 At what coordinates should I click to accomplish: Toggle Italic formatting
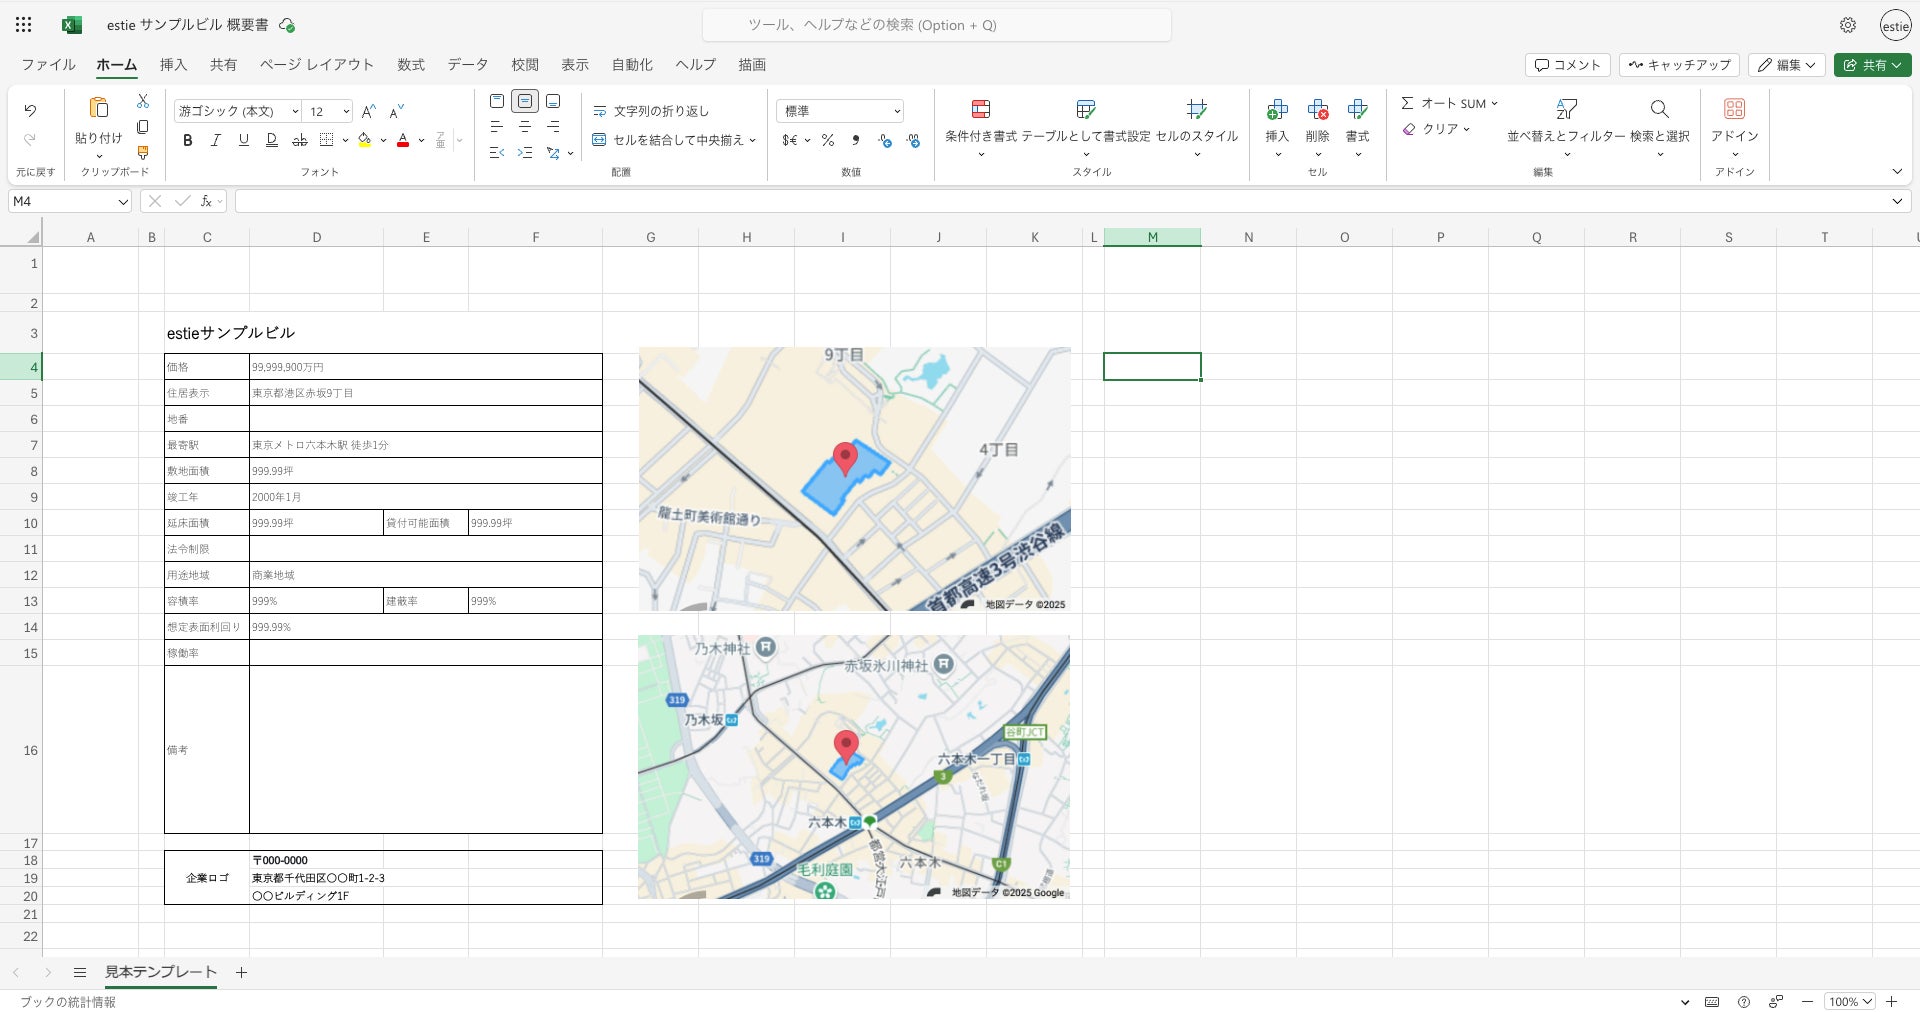[x=215, y=141]
